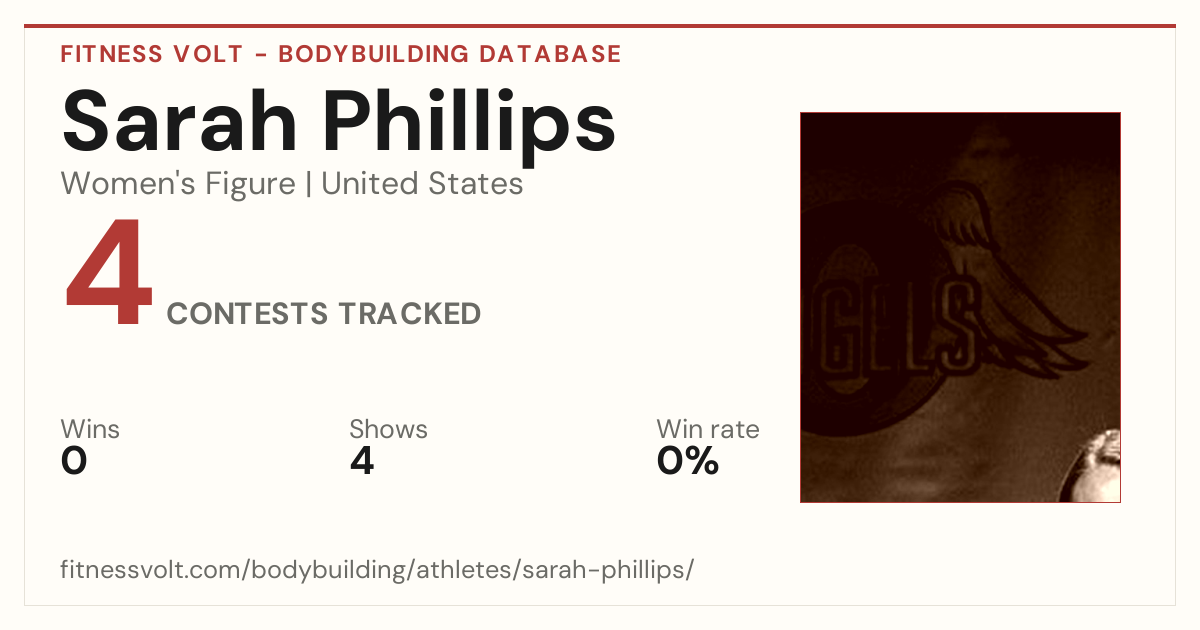Image resolution: width=1200 pixels, height=630 pixels.
Task: Click the word Sarah in the title
Action: click(x=181, y=121)
